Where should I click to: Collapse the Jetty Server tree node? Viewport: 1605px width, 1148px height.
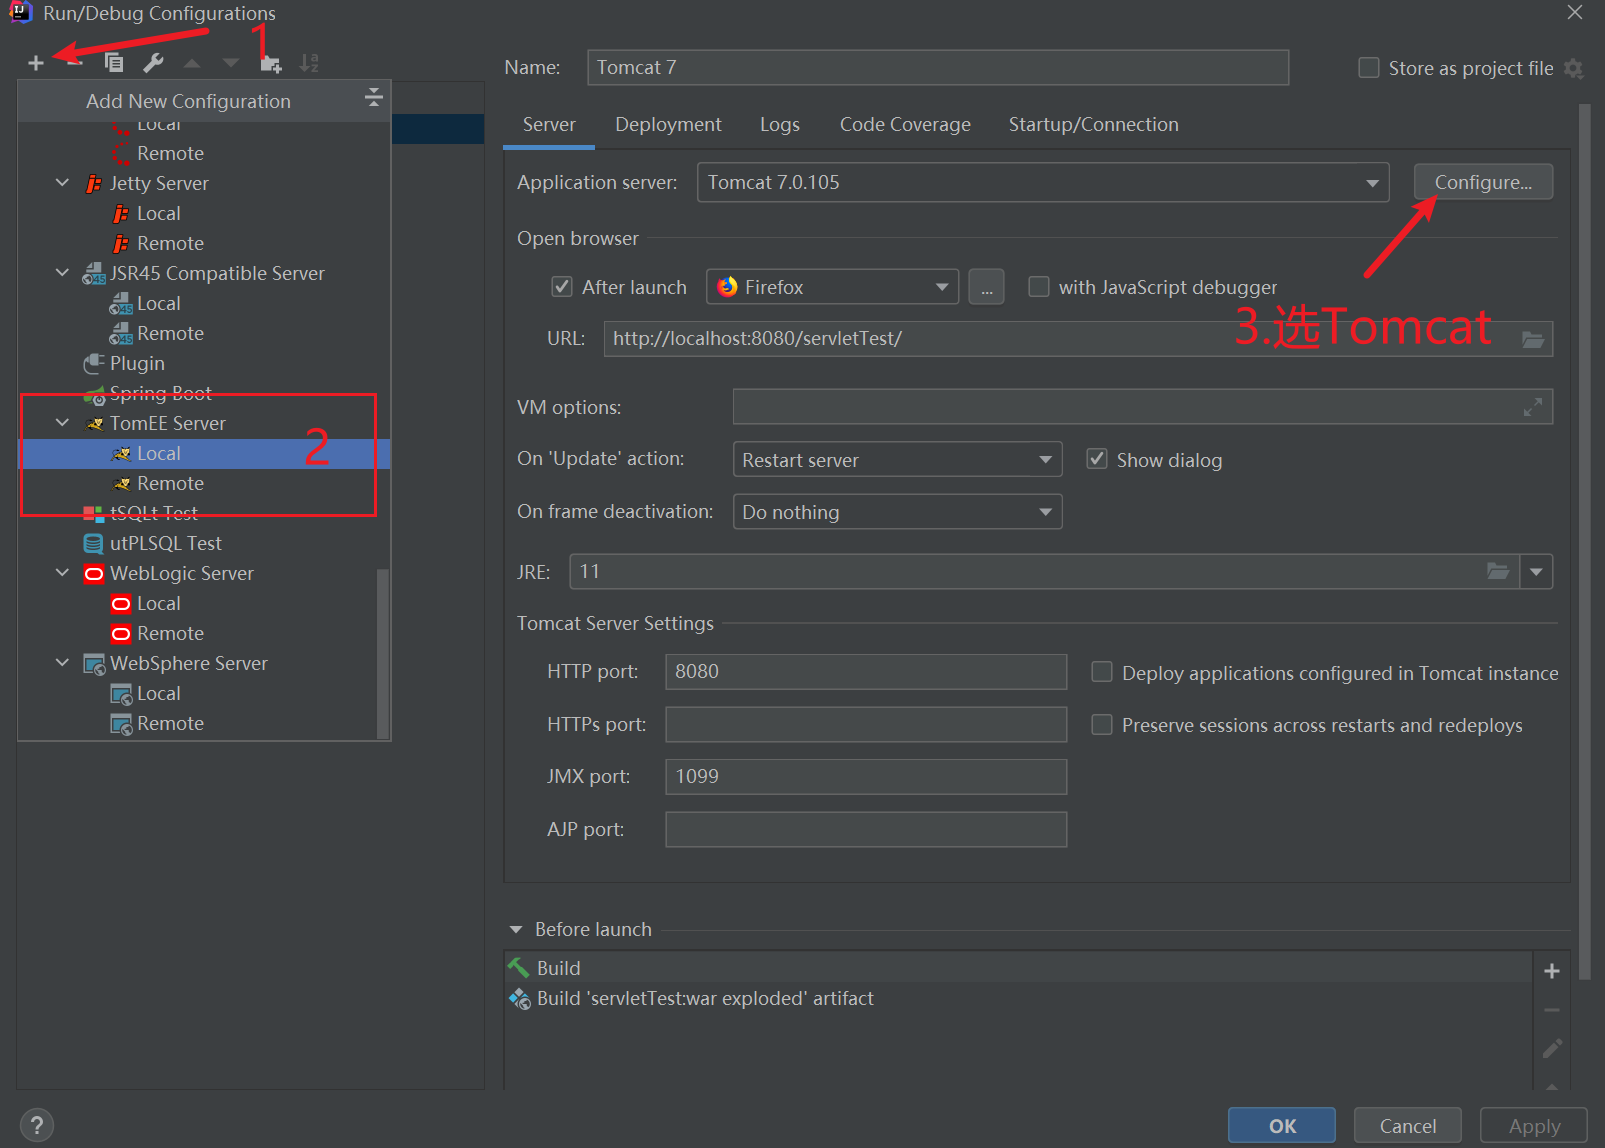coord(62,183)
